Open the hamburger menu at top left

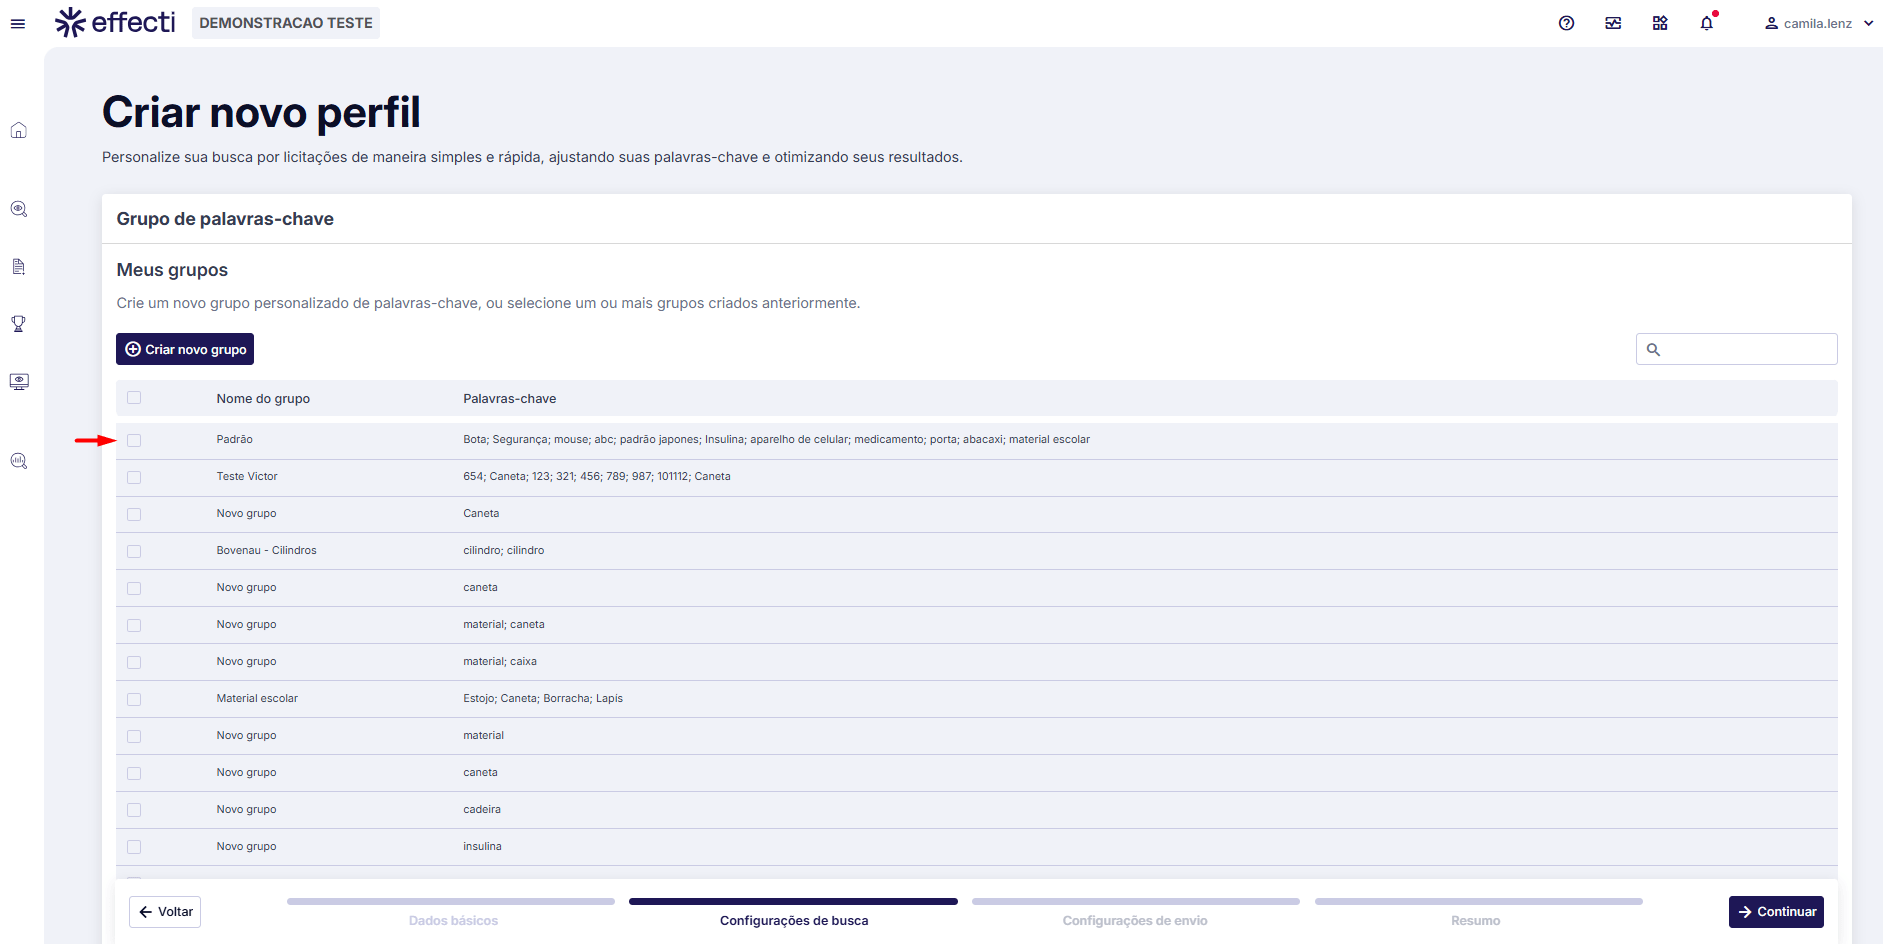coord(18,24)
